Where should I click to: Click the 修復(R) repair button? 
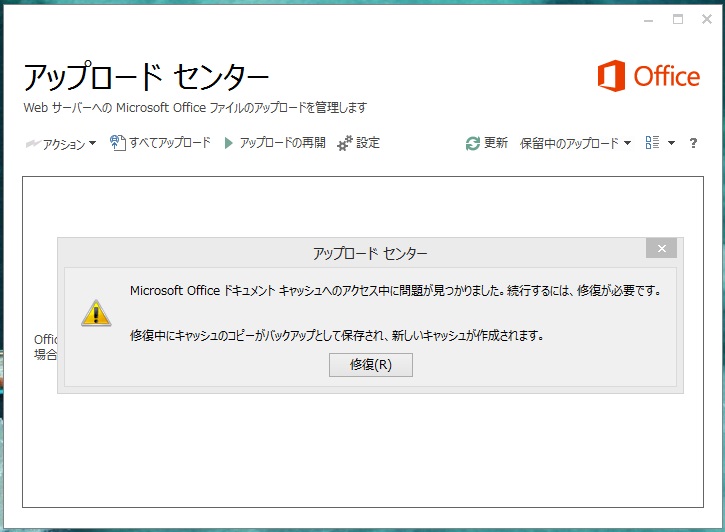(370, 365)
